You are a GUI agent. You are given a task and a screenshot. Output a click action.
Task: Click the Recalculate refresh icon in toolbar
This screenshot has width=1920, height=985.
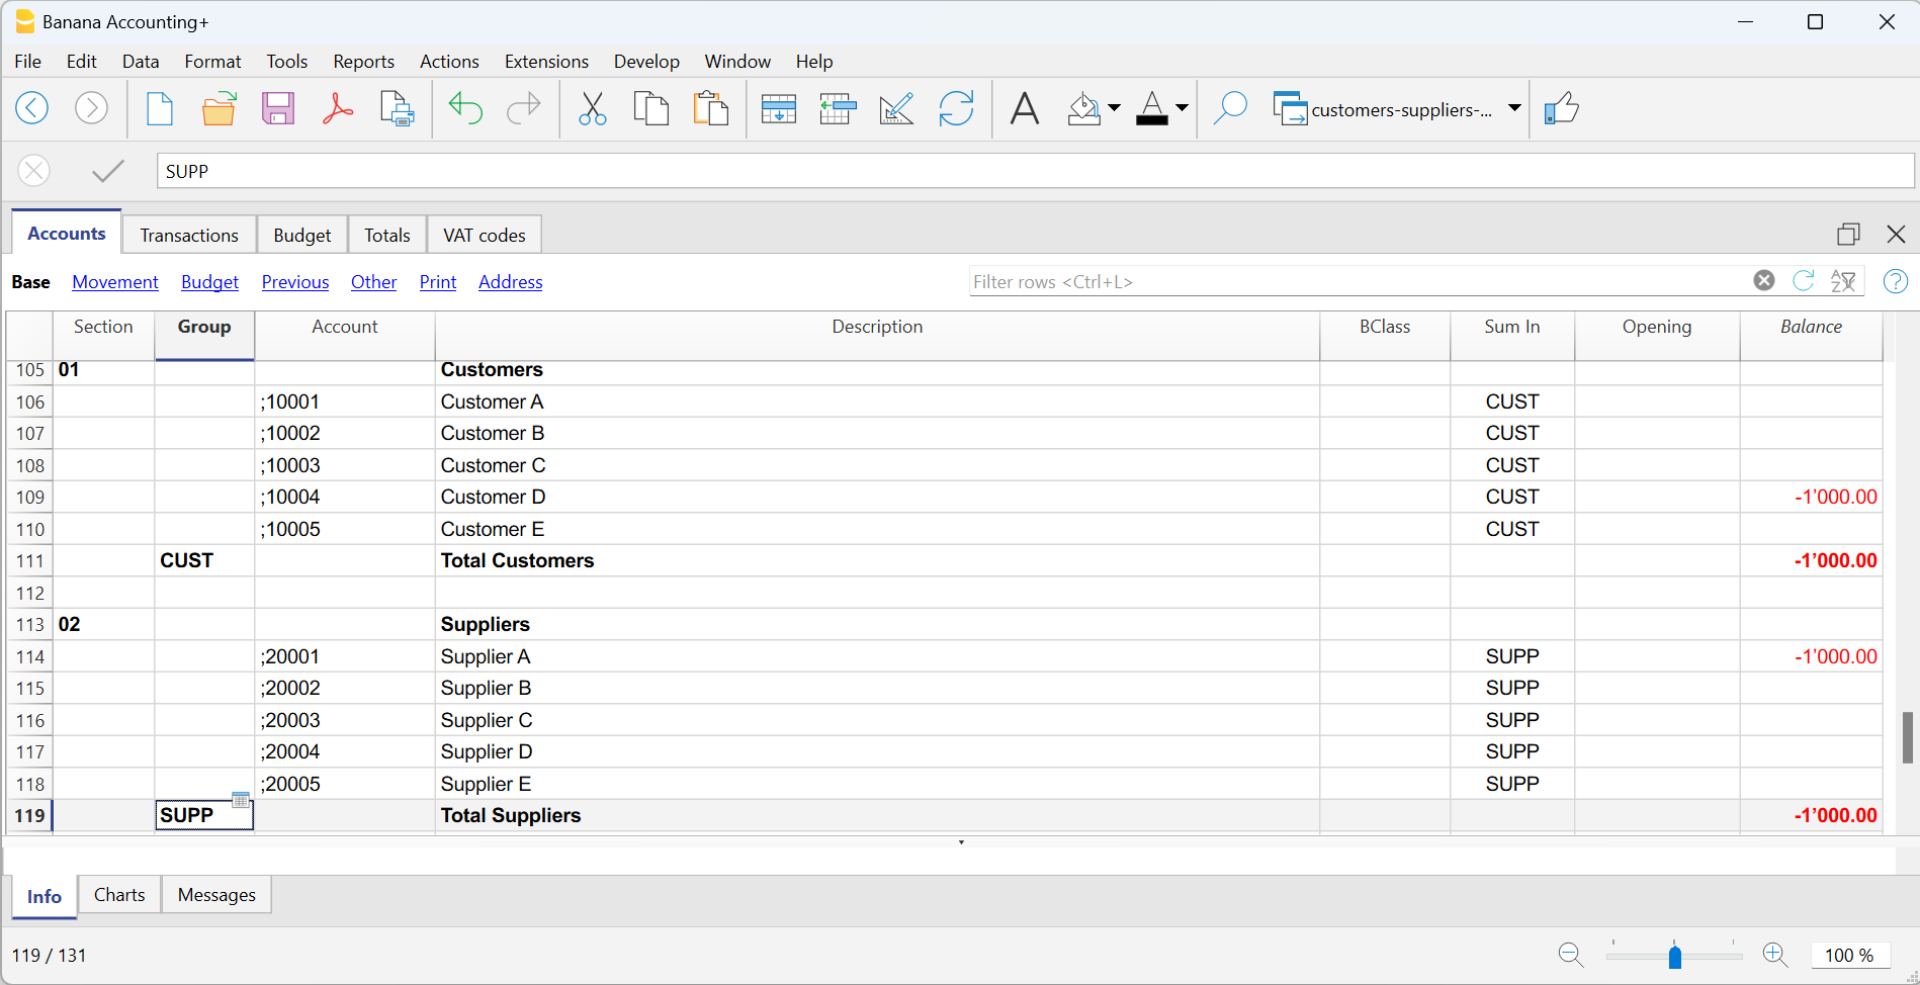point(956,108)
